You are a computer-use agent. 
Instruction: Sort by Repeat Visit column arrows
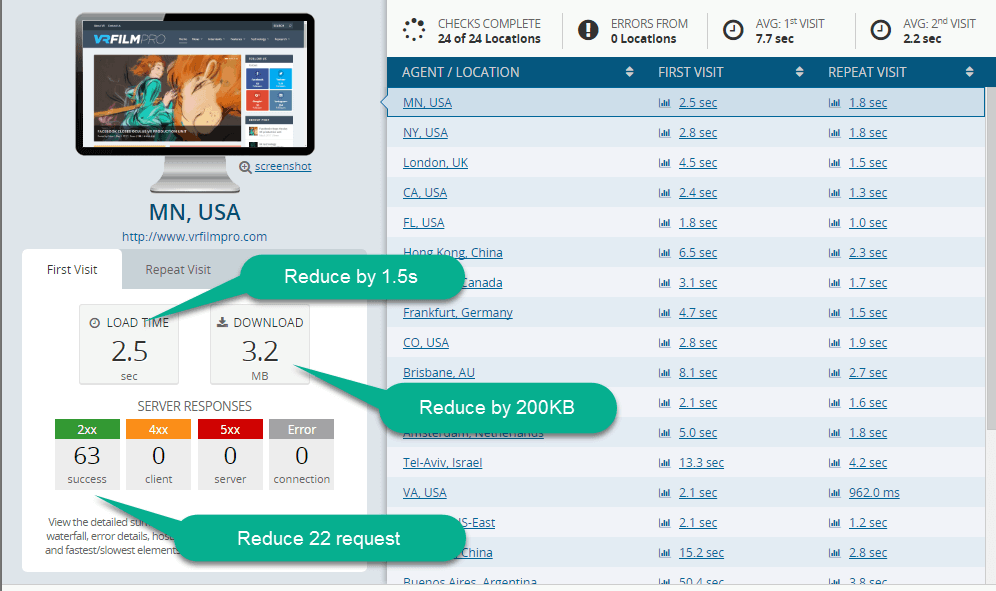[969, 72]
